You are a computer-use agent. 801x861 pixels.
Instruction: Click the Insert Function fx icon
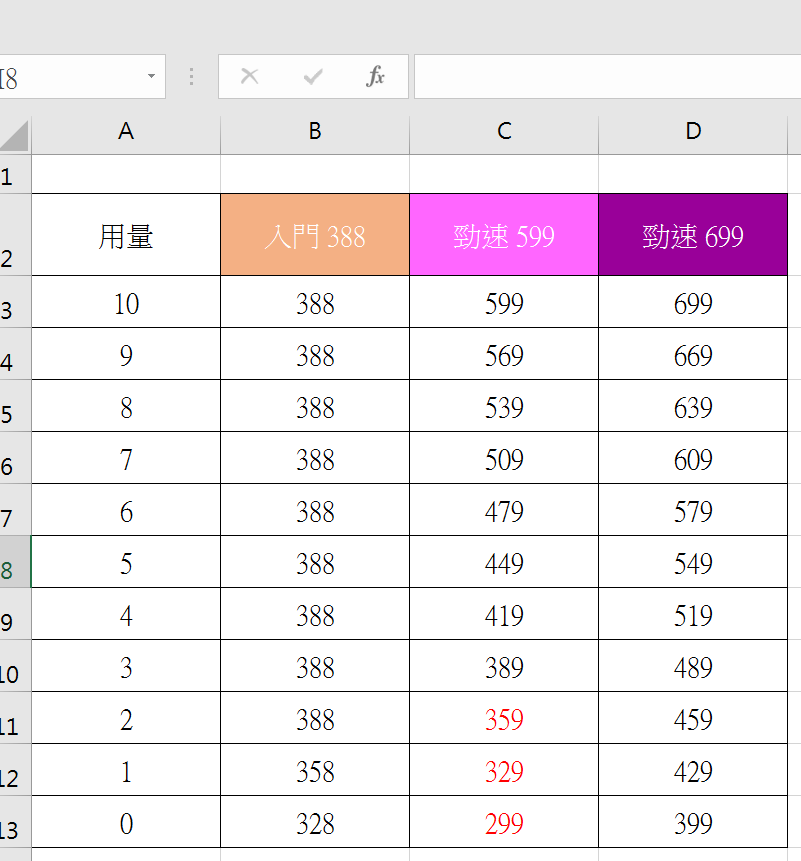point(376,76)
